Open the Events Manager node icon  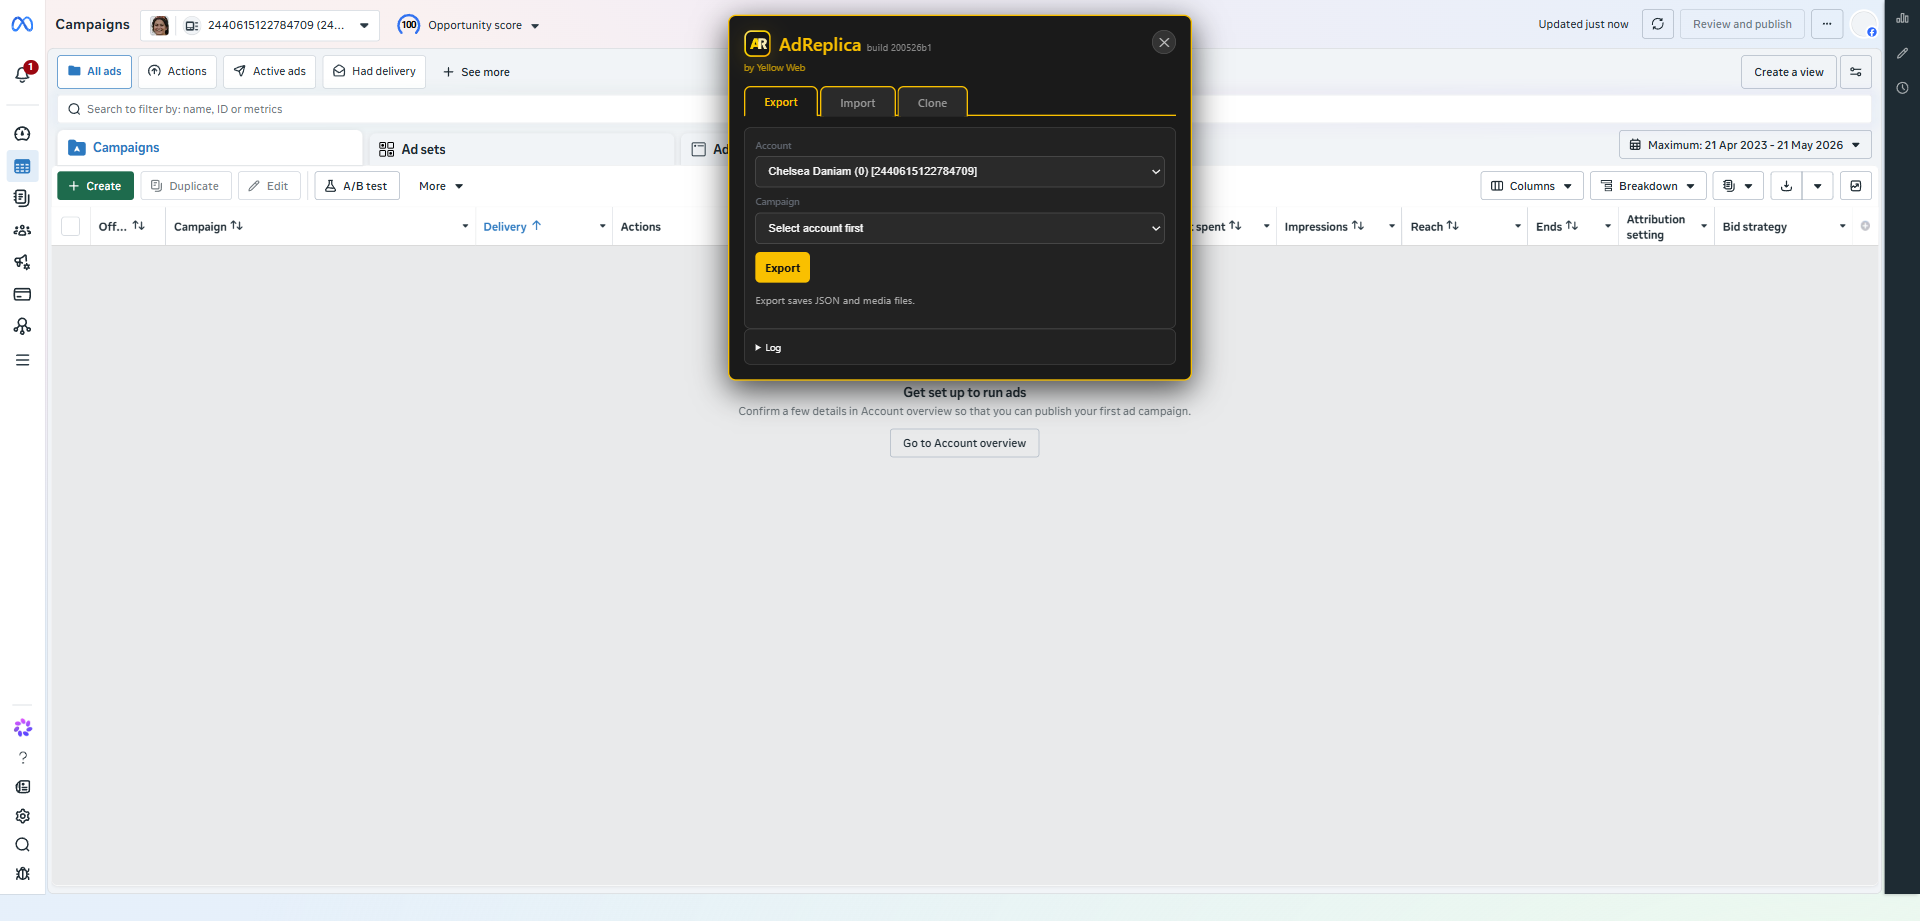tap(22, 326)
